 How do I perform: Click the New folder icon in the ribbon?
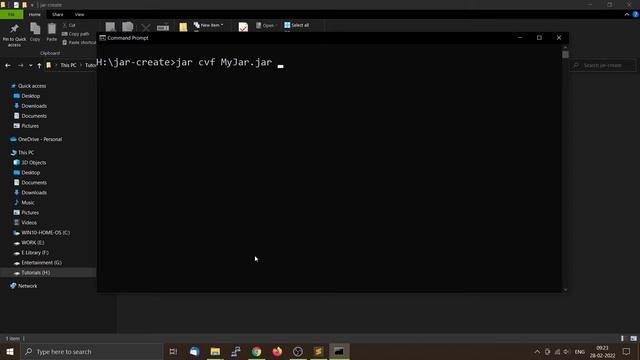(x=183, y=27)
